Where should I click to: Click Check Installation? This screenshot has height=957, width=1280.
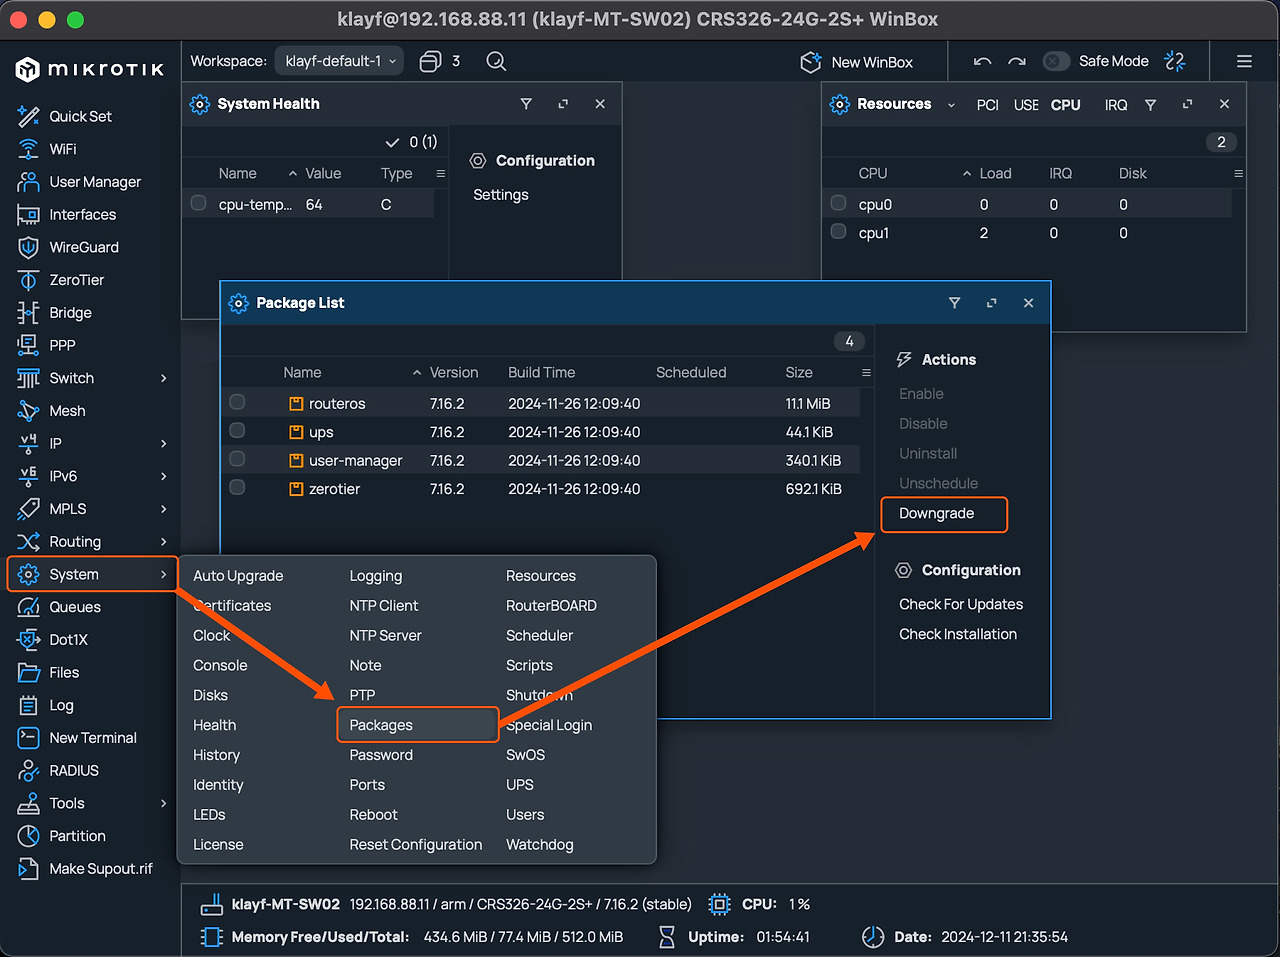[x=958, y=634]
